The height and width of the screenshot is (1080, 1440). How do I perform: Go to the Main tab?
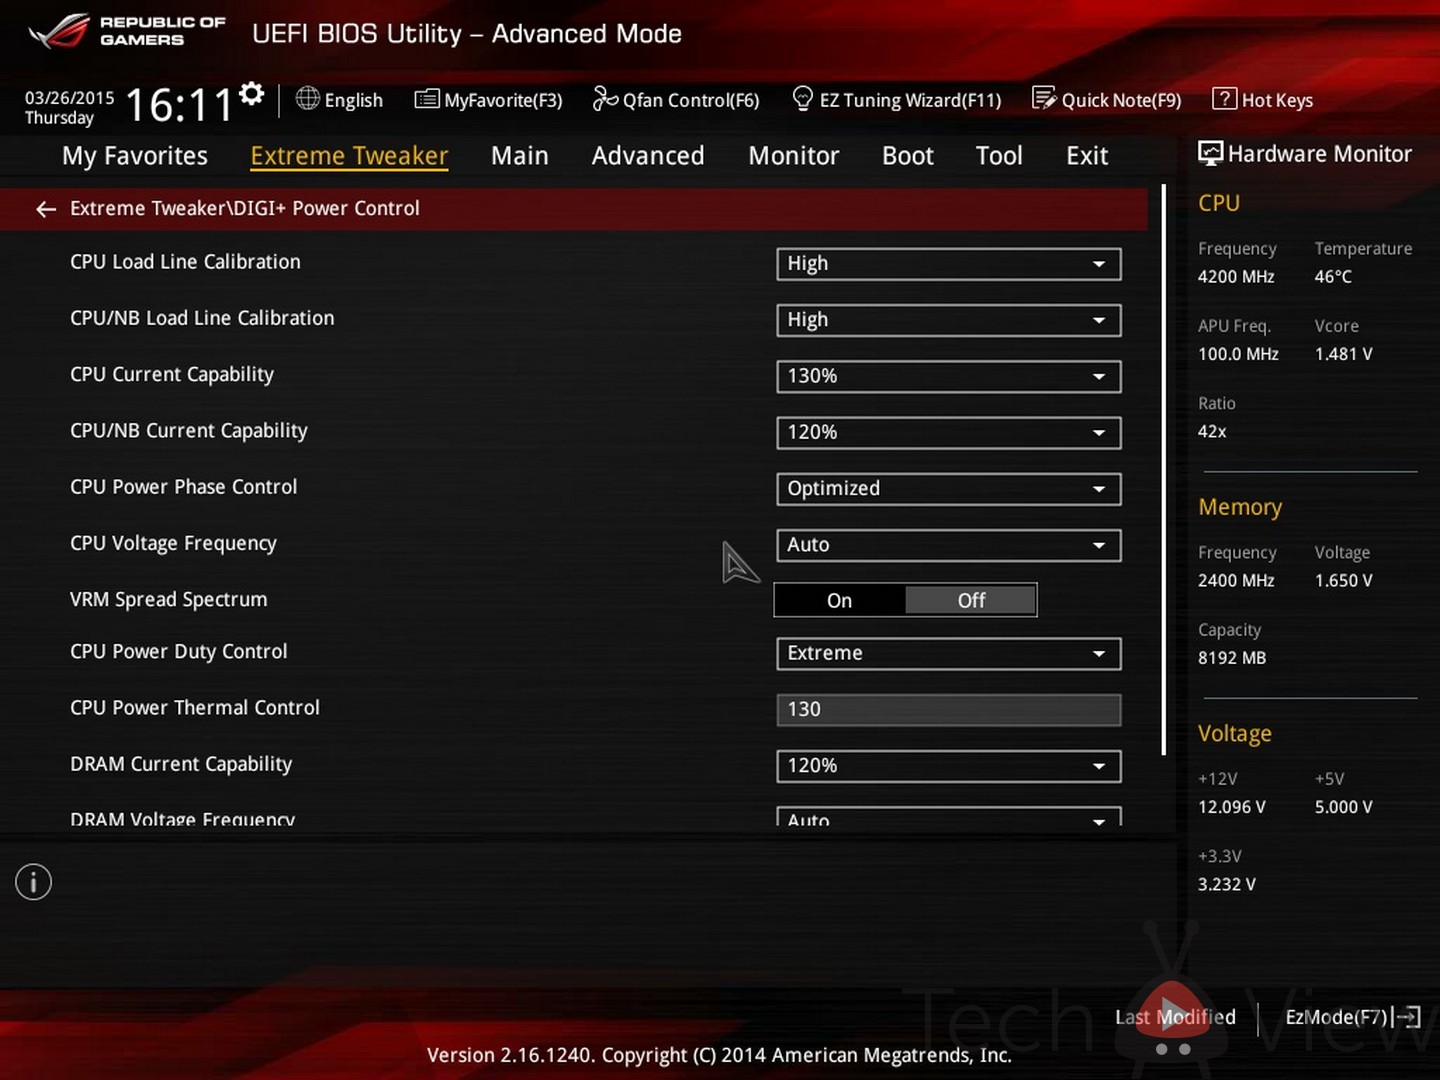(520, 156)
